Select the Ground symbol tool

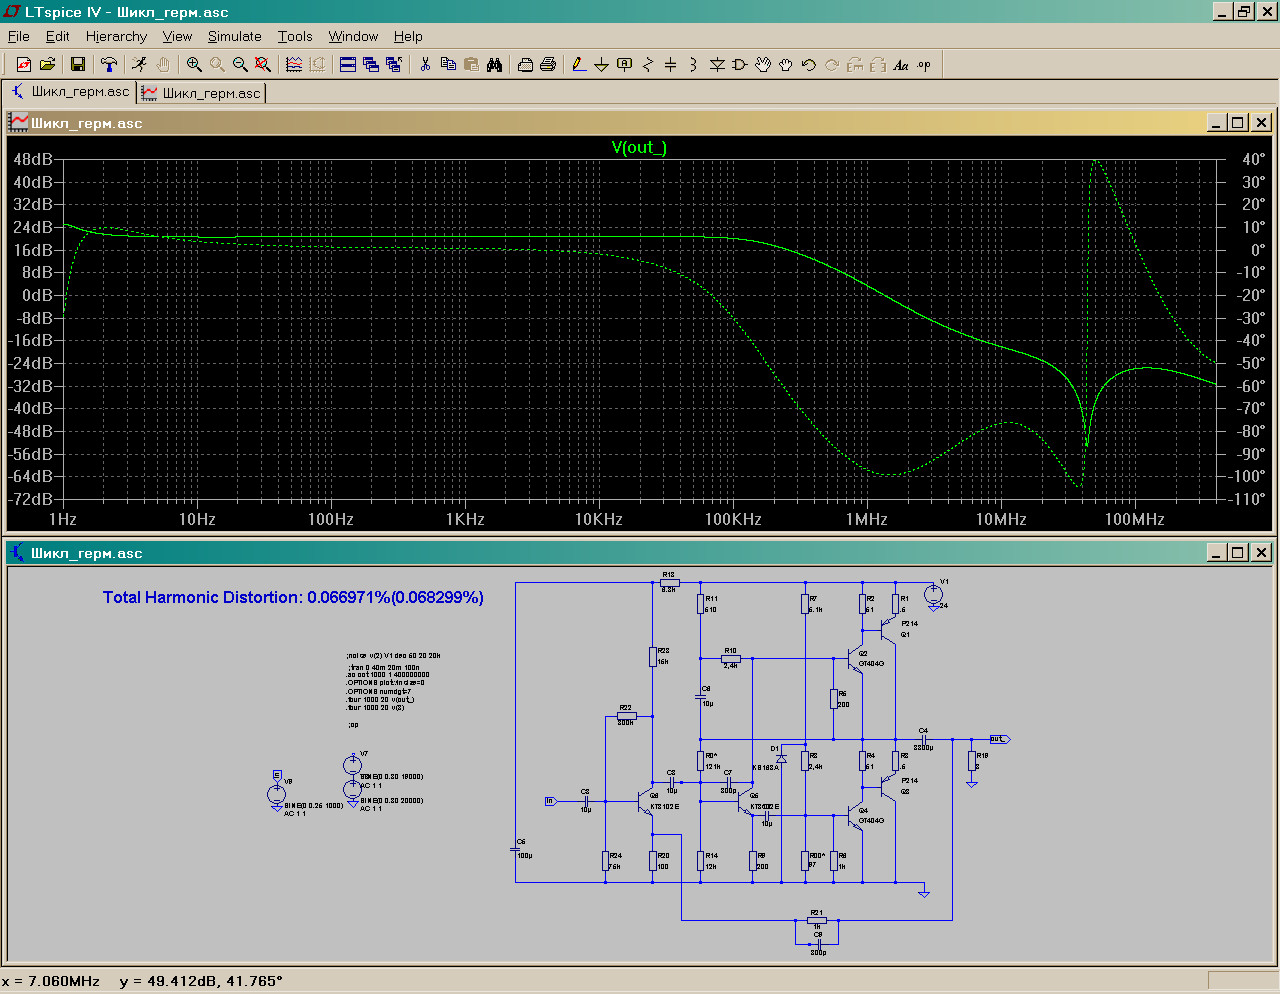[602, 65]
